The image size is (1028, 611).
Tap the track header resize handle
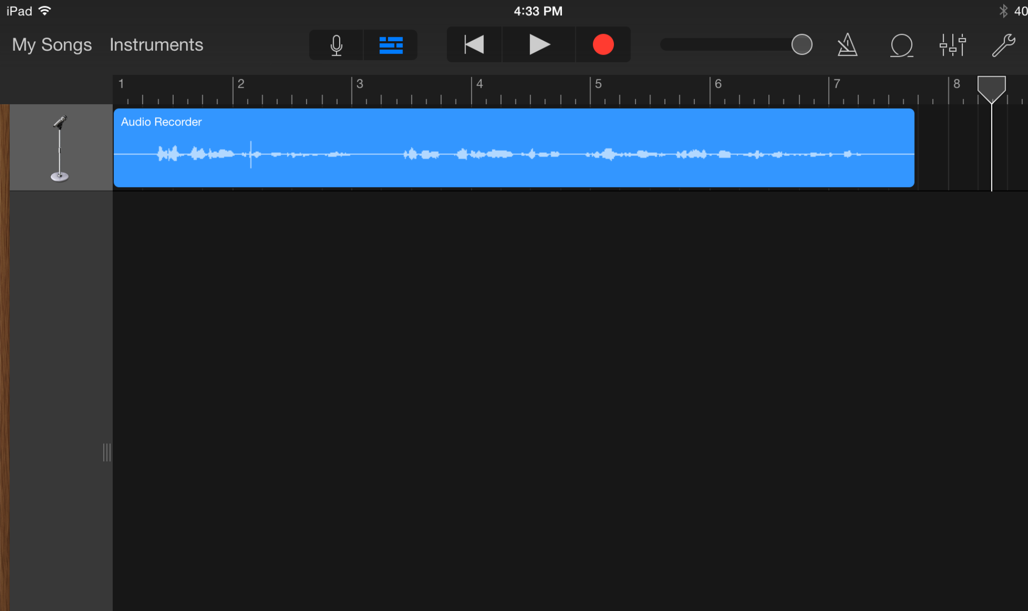(107, 452)
